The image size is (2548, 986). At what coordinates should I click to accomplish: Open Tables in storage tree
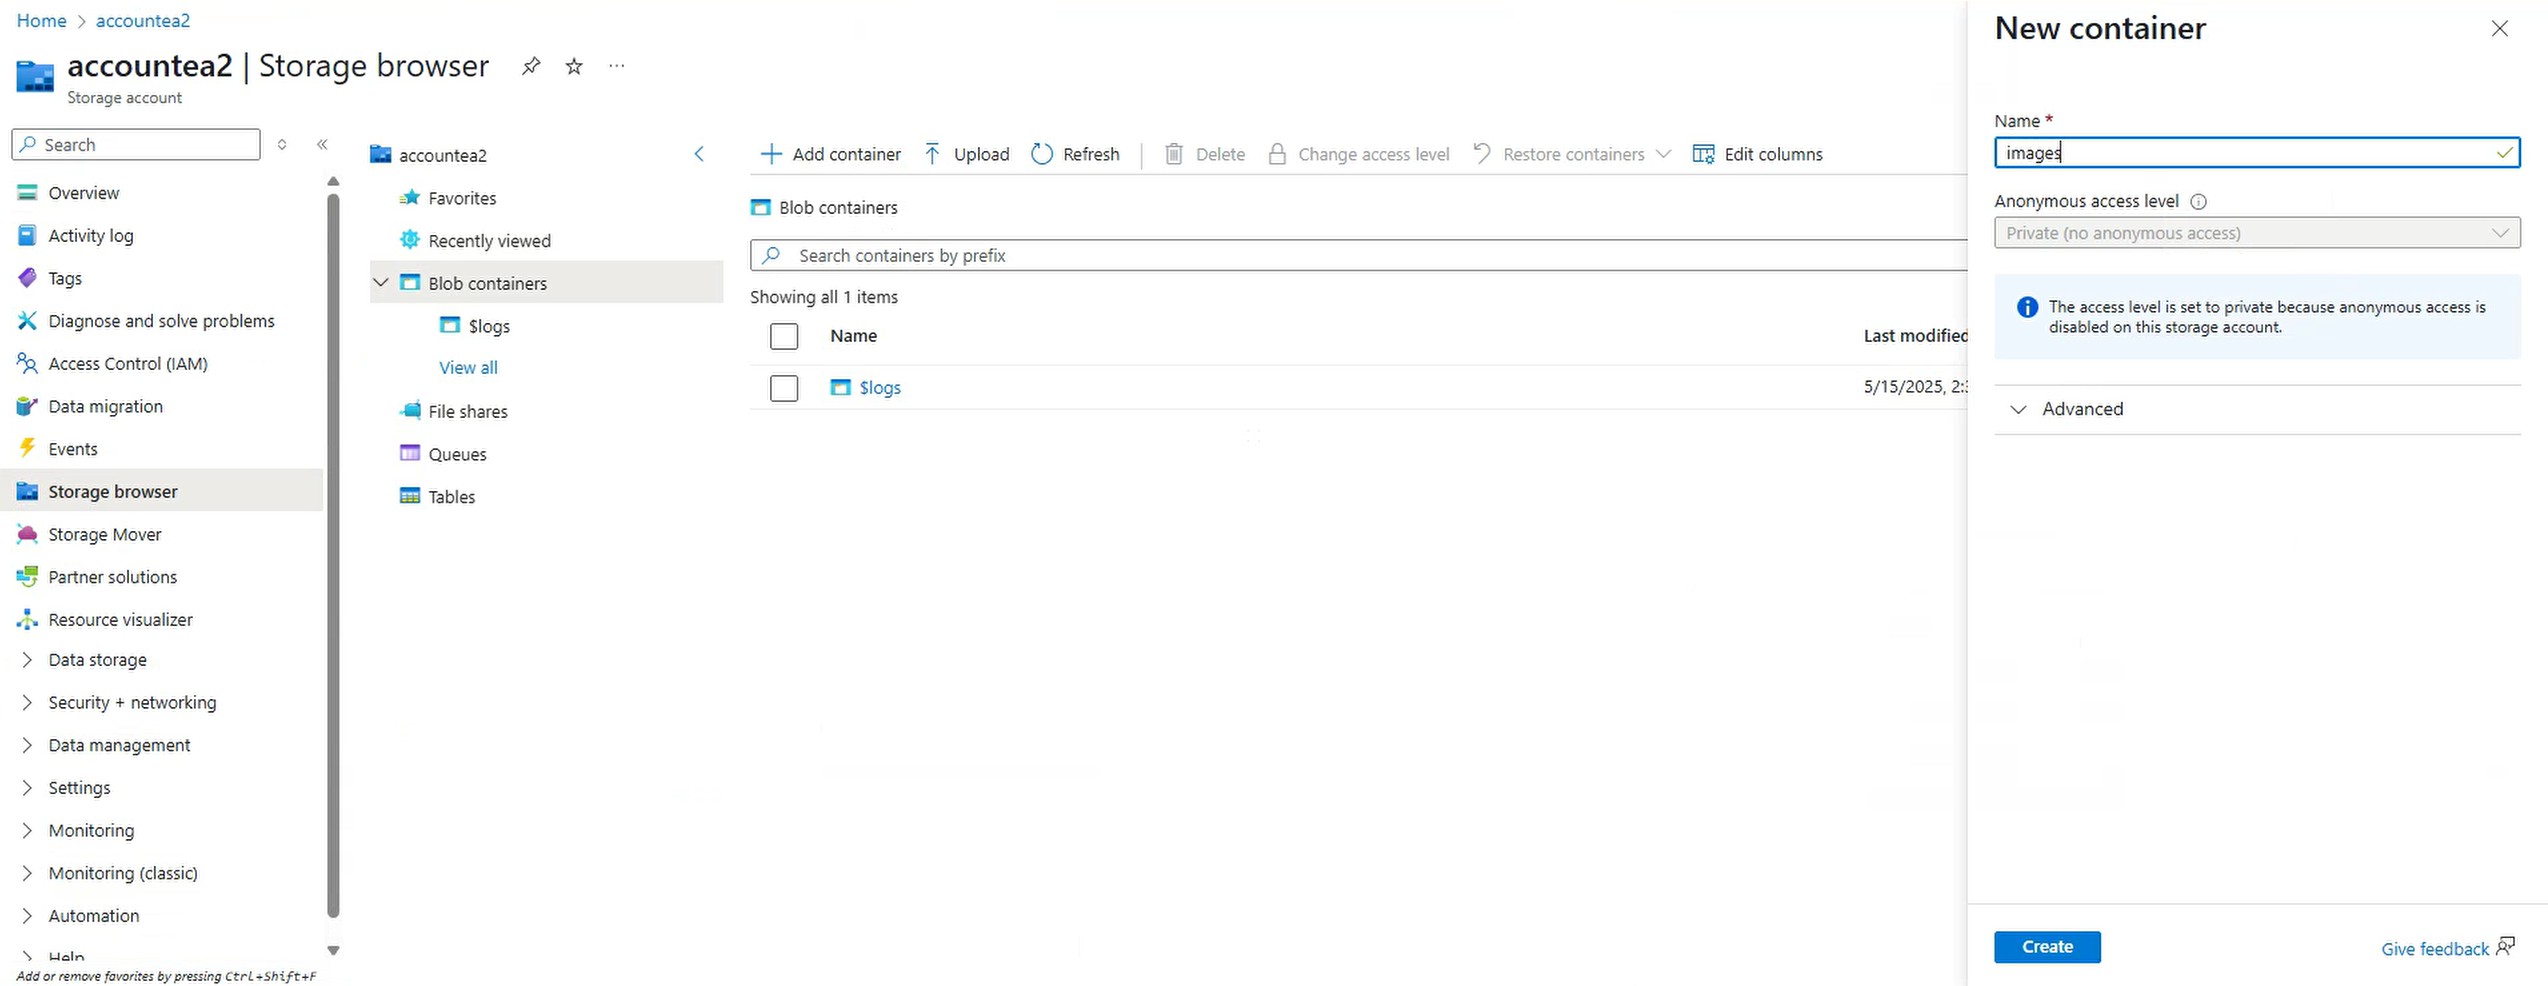[451, 497]
